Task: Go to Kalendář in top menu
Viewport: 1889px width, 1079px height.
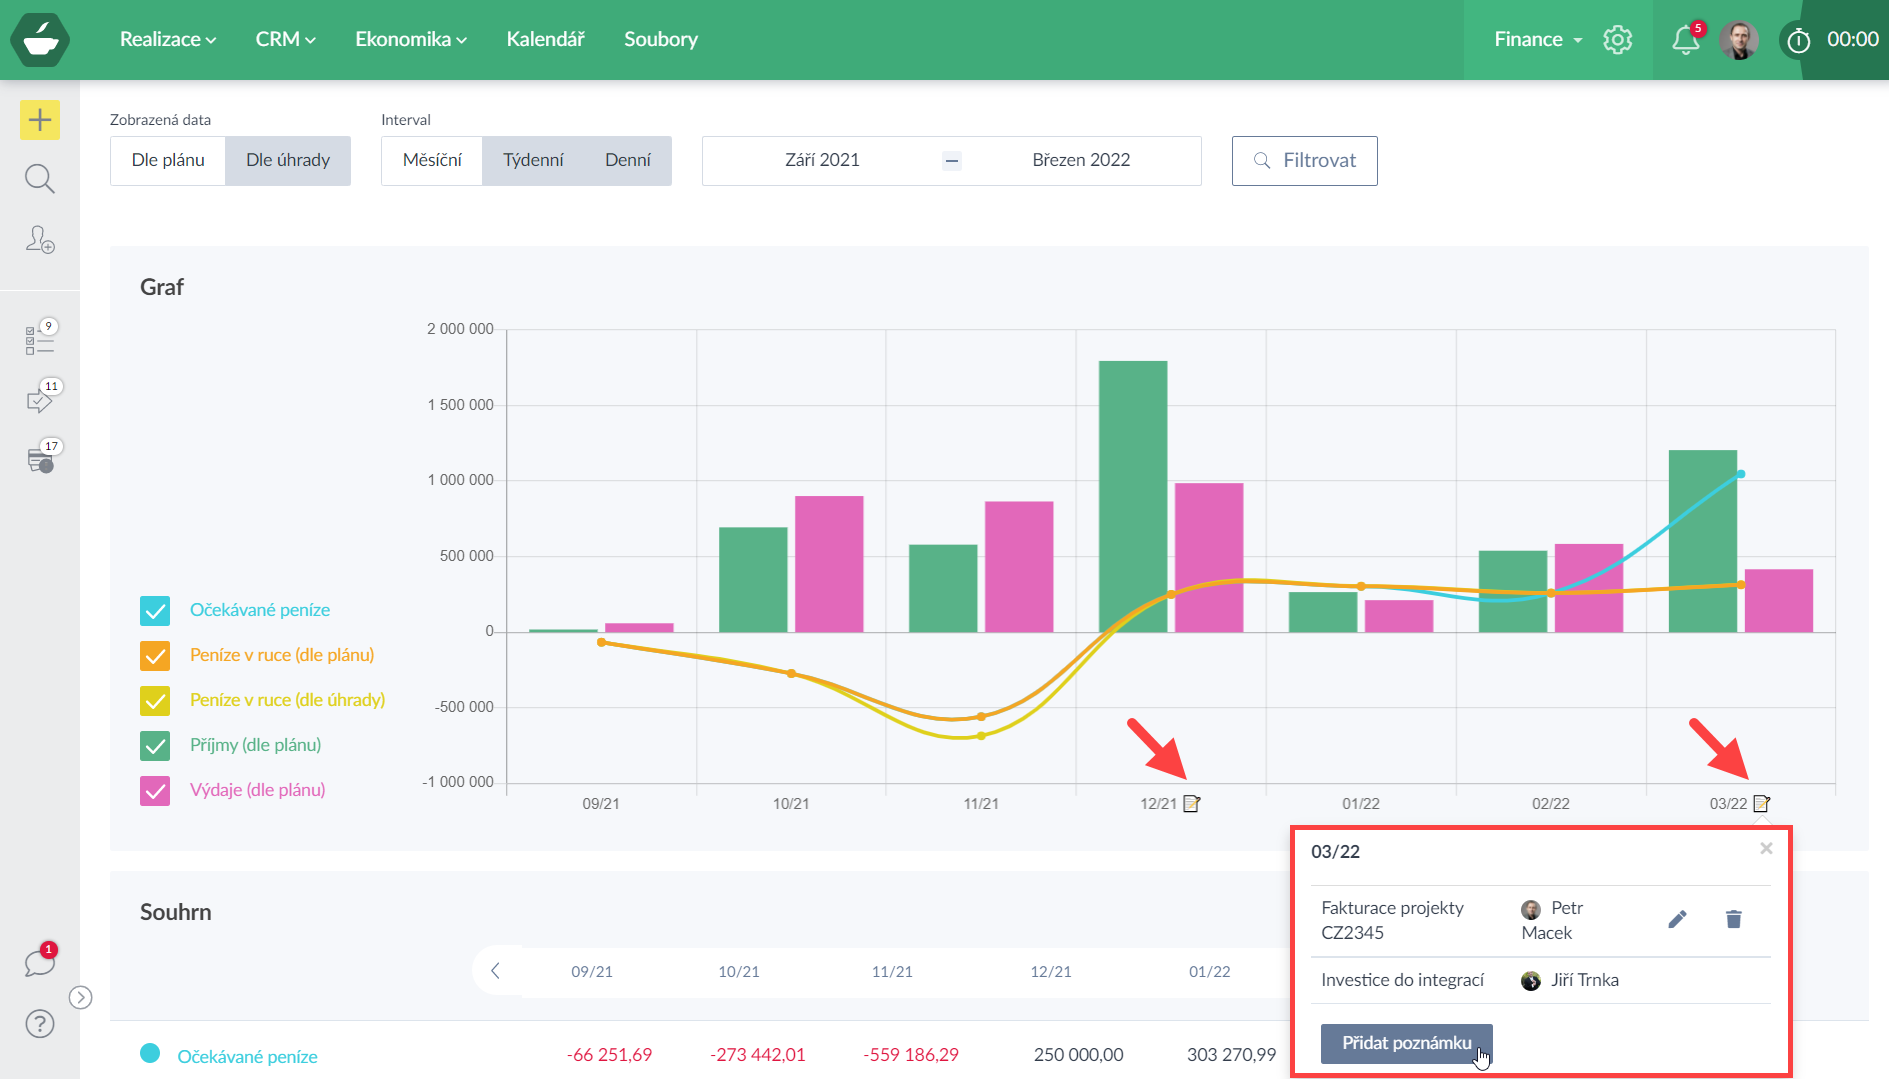Action: tap(545, 39)
